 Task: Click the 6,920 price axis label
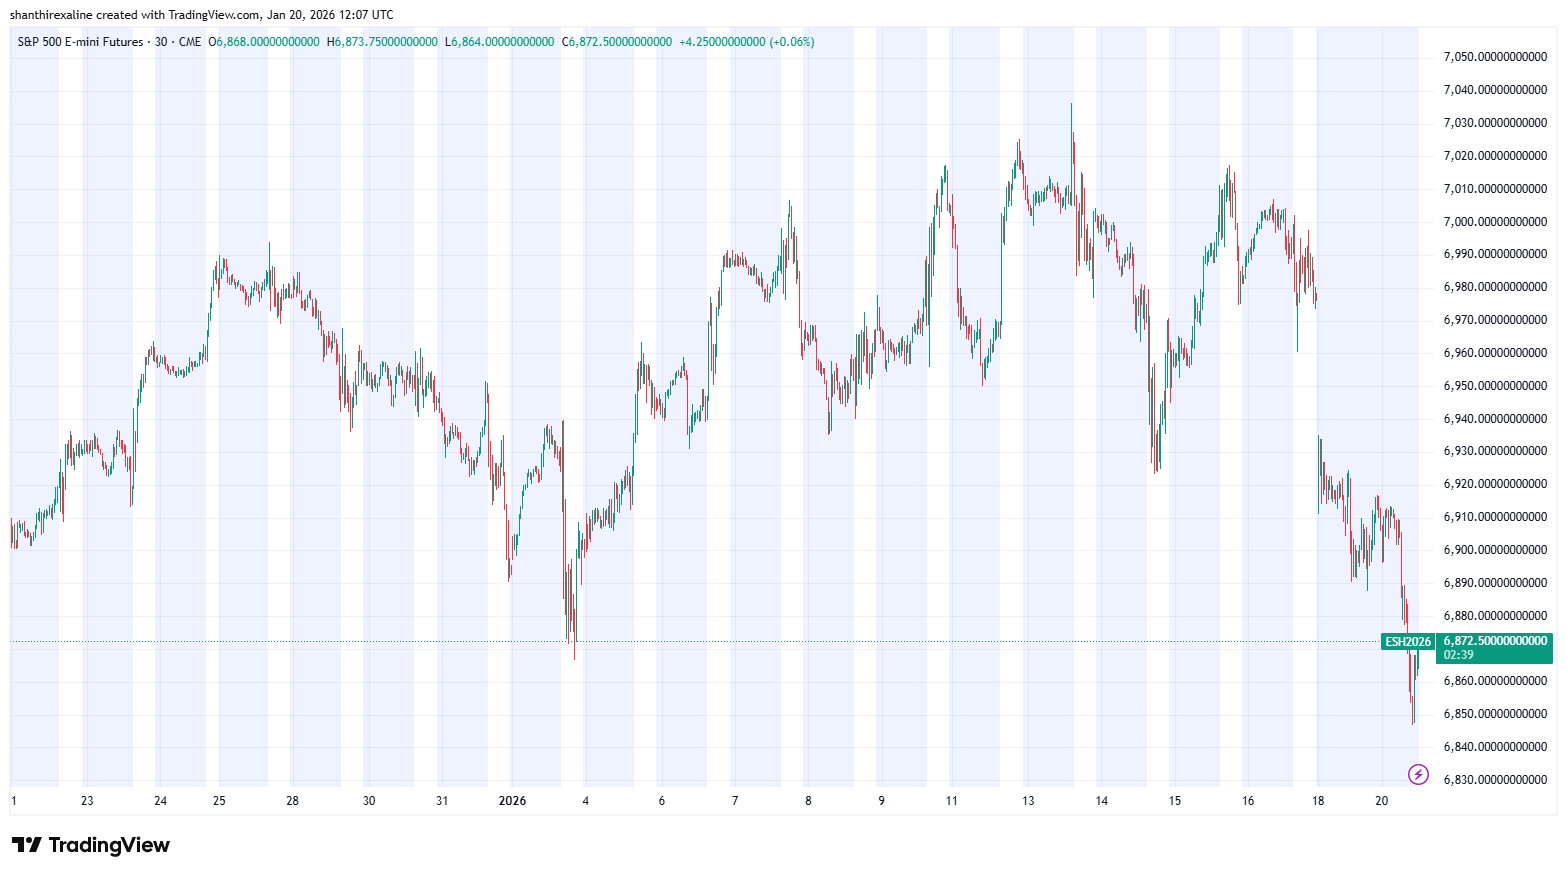pos(1495,484)
